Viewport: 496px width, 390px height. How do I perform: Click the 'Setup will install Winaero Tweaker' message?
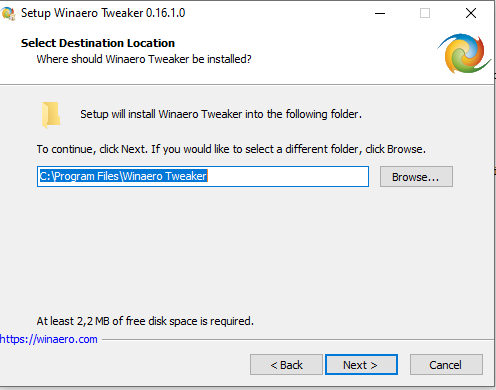[221, 114]
